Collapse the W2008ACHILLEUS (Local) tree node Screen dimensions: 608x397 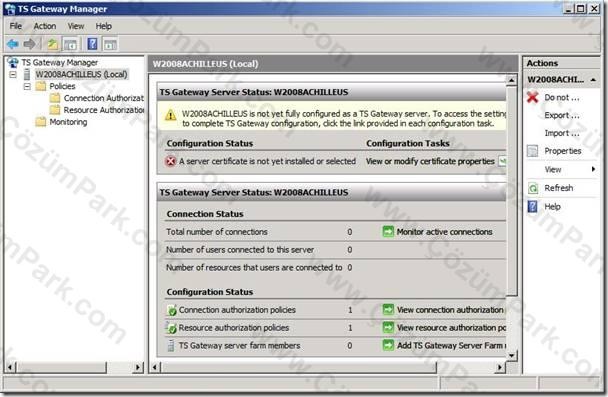pos(13,74)
